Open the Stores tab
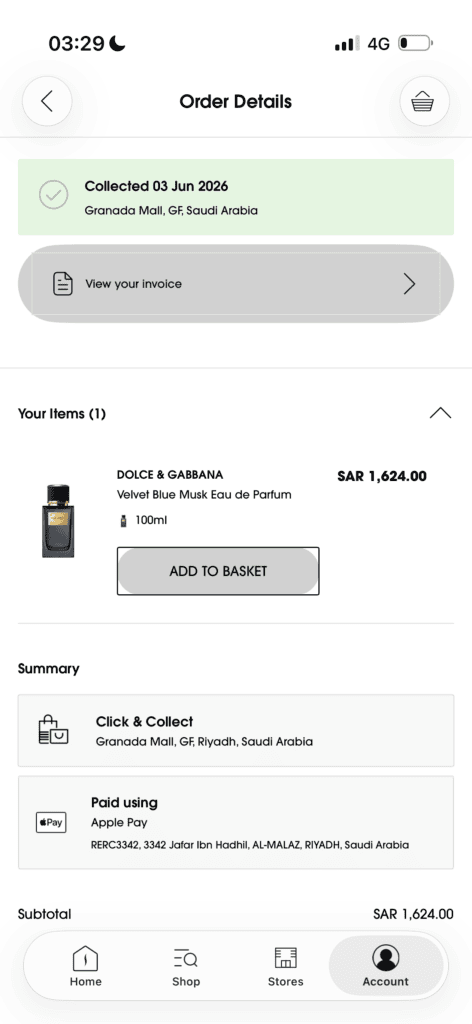Image resolution: width=472 pixels, height=1024 pixels. pyautogui.click(x=285, y=967)
